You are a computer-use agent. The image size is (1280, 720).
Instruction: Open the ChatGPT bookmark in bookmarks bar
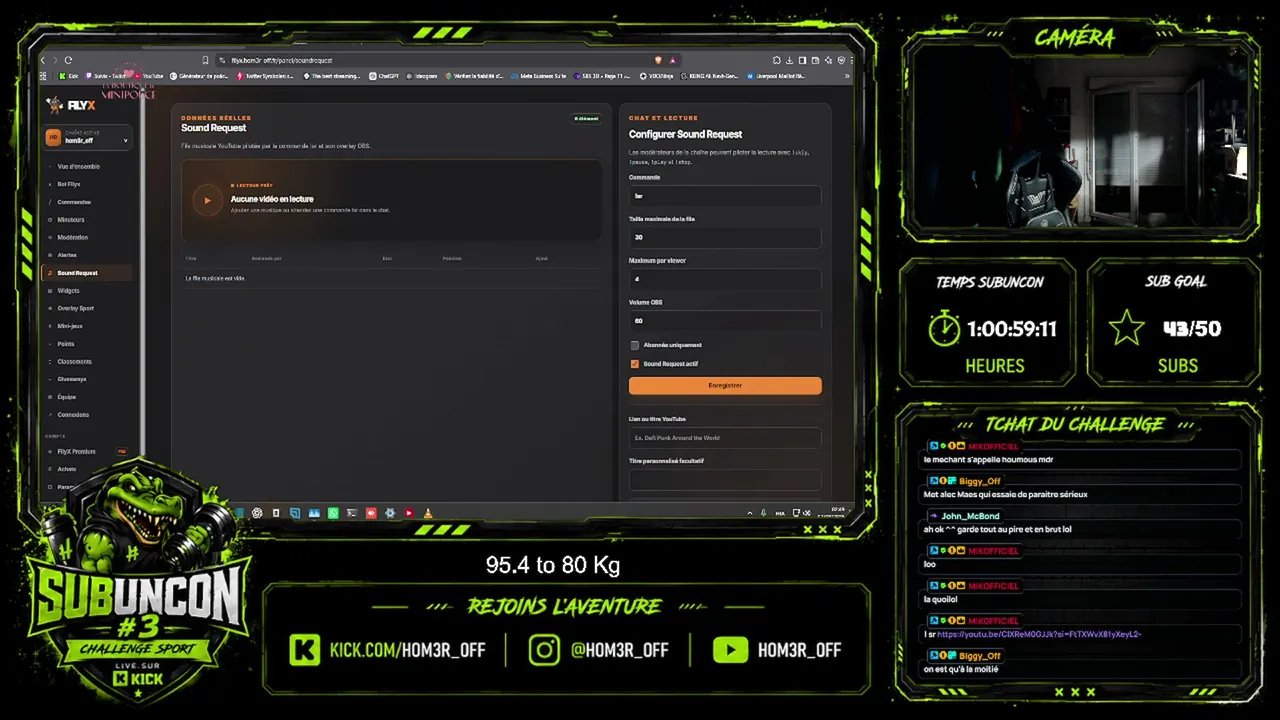pos(385,76)
